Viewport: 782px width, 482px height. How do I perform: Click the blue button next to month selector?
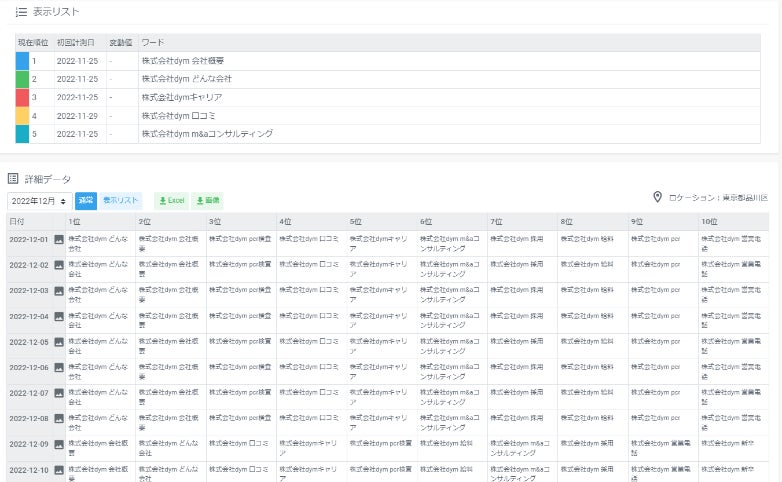[86, 201]
